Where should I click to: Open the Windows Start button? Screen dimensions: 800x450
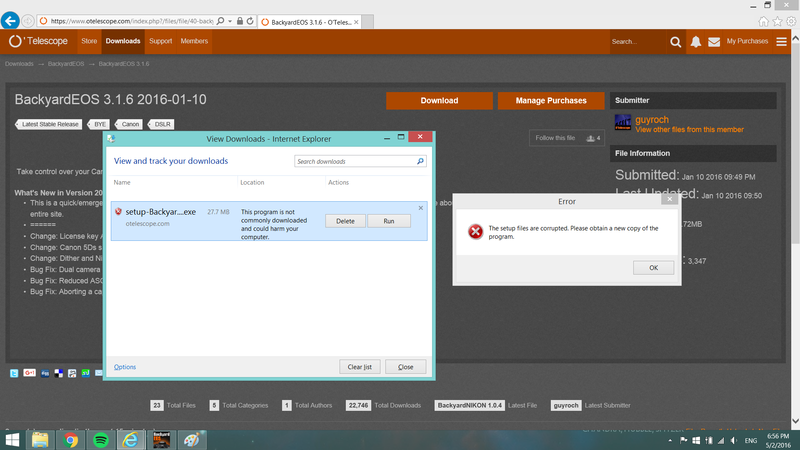12,440
